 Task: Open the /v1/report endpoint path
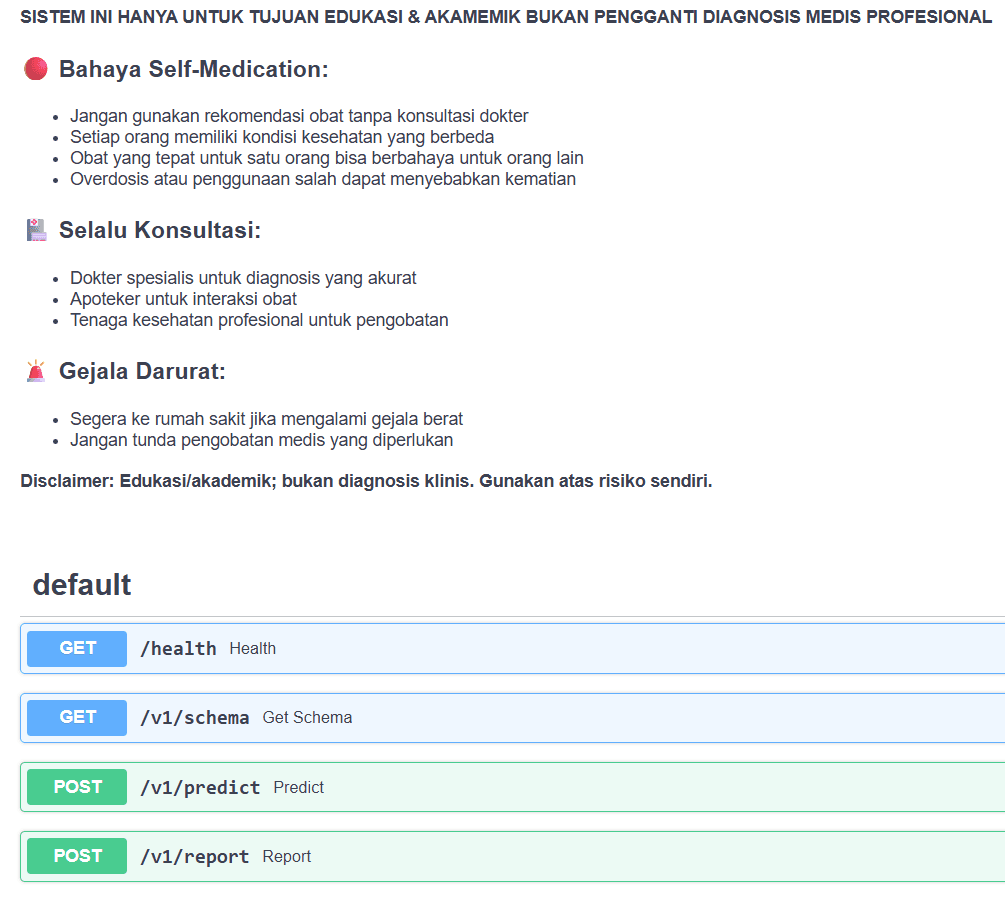194,856
